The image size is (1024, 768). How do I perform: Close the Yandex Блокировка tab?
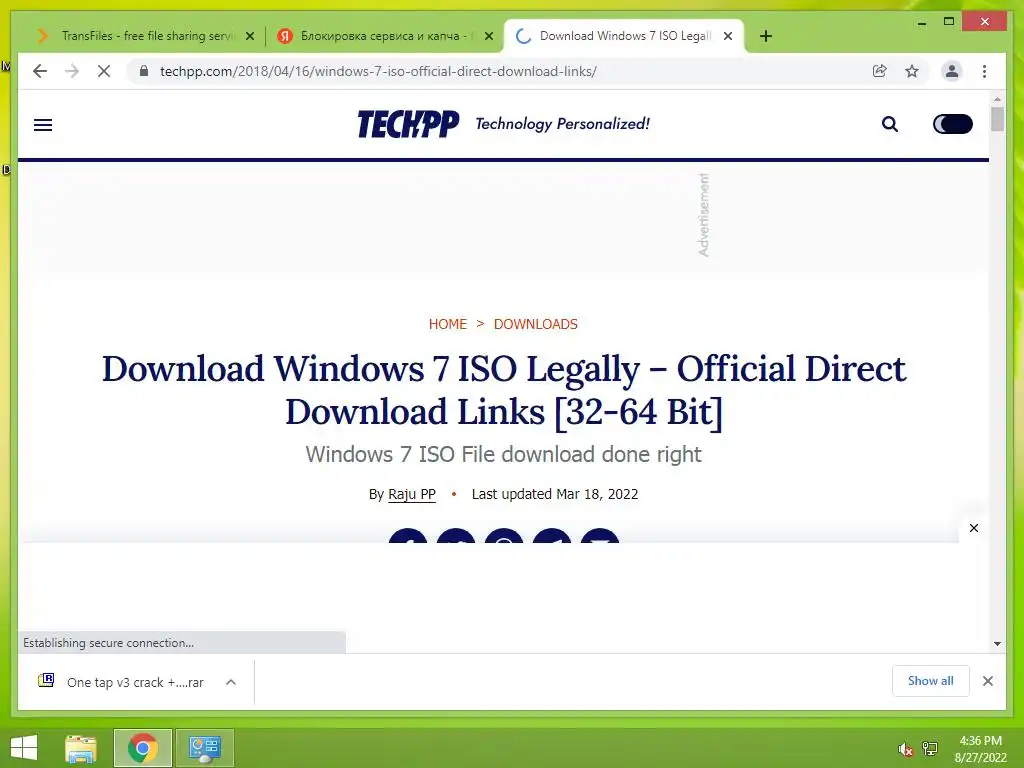(x=488, y=36)
